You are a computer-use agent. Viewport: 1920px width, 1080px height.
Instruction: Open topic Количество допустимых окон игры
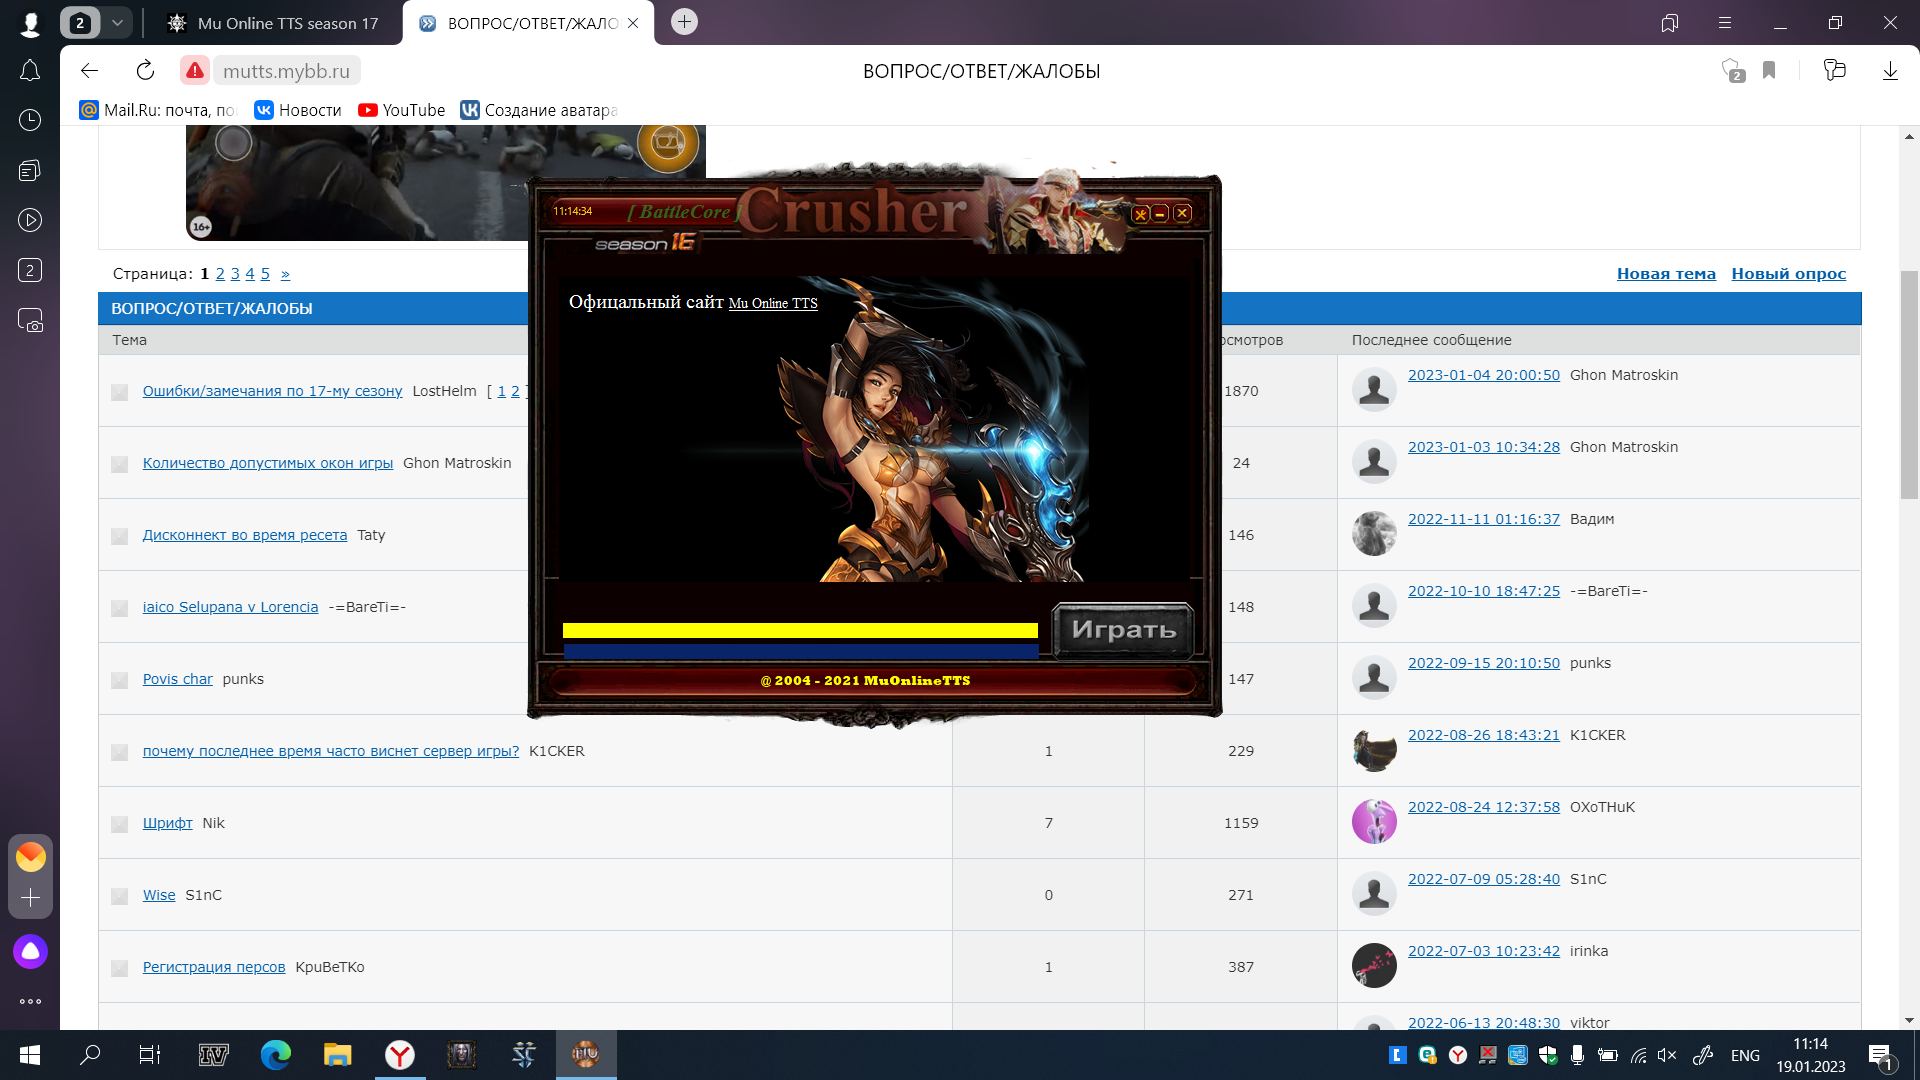coord(267,463)
